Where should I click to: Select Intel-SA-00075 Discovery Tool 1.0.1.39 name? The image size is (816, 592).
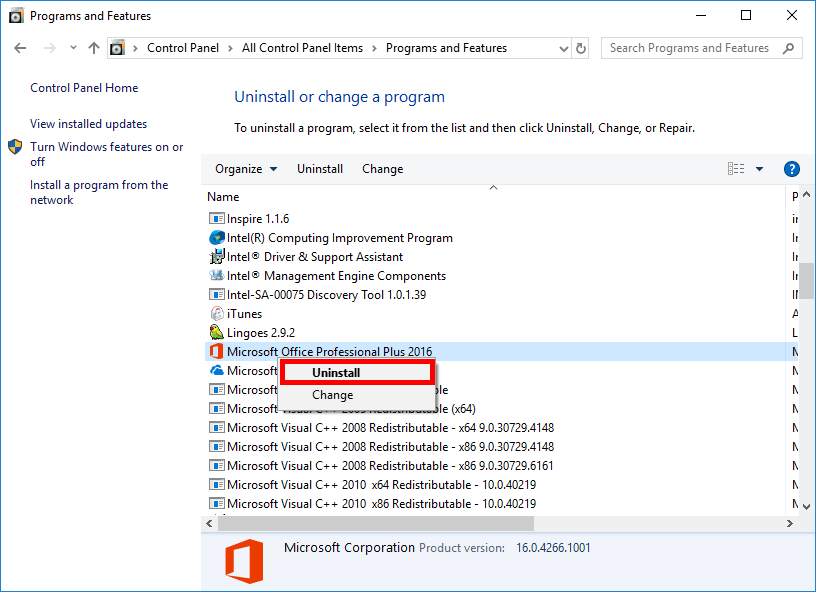tap(327, 295)
